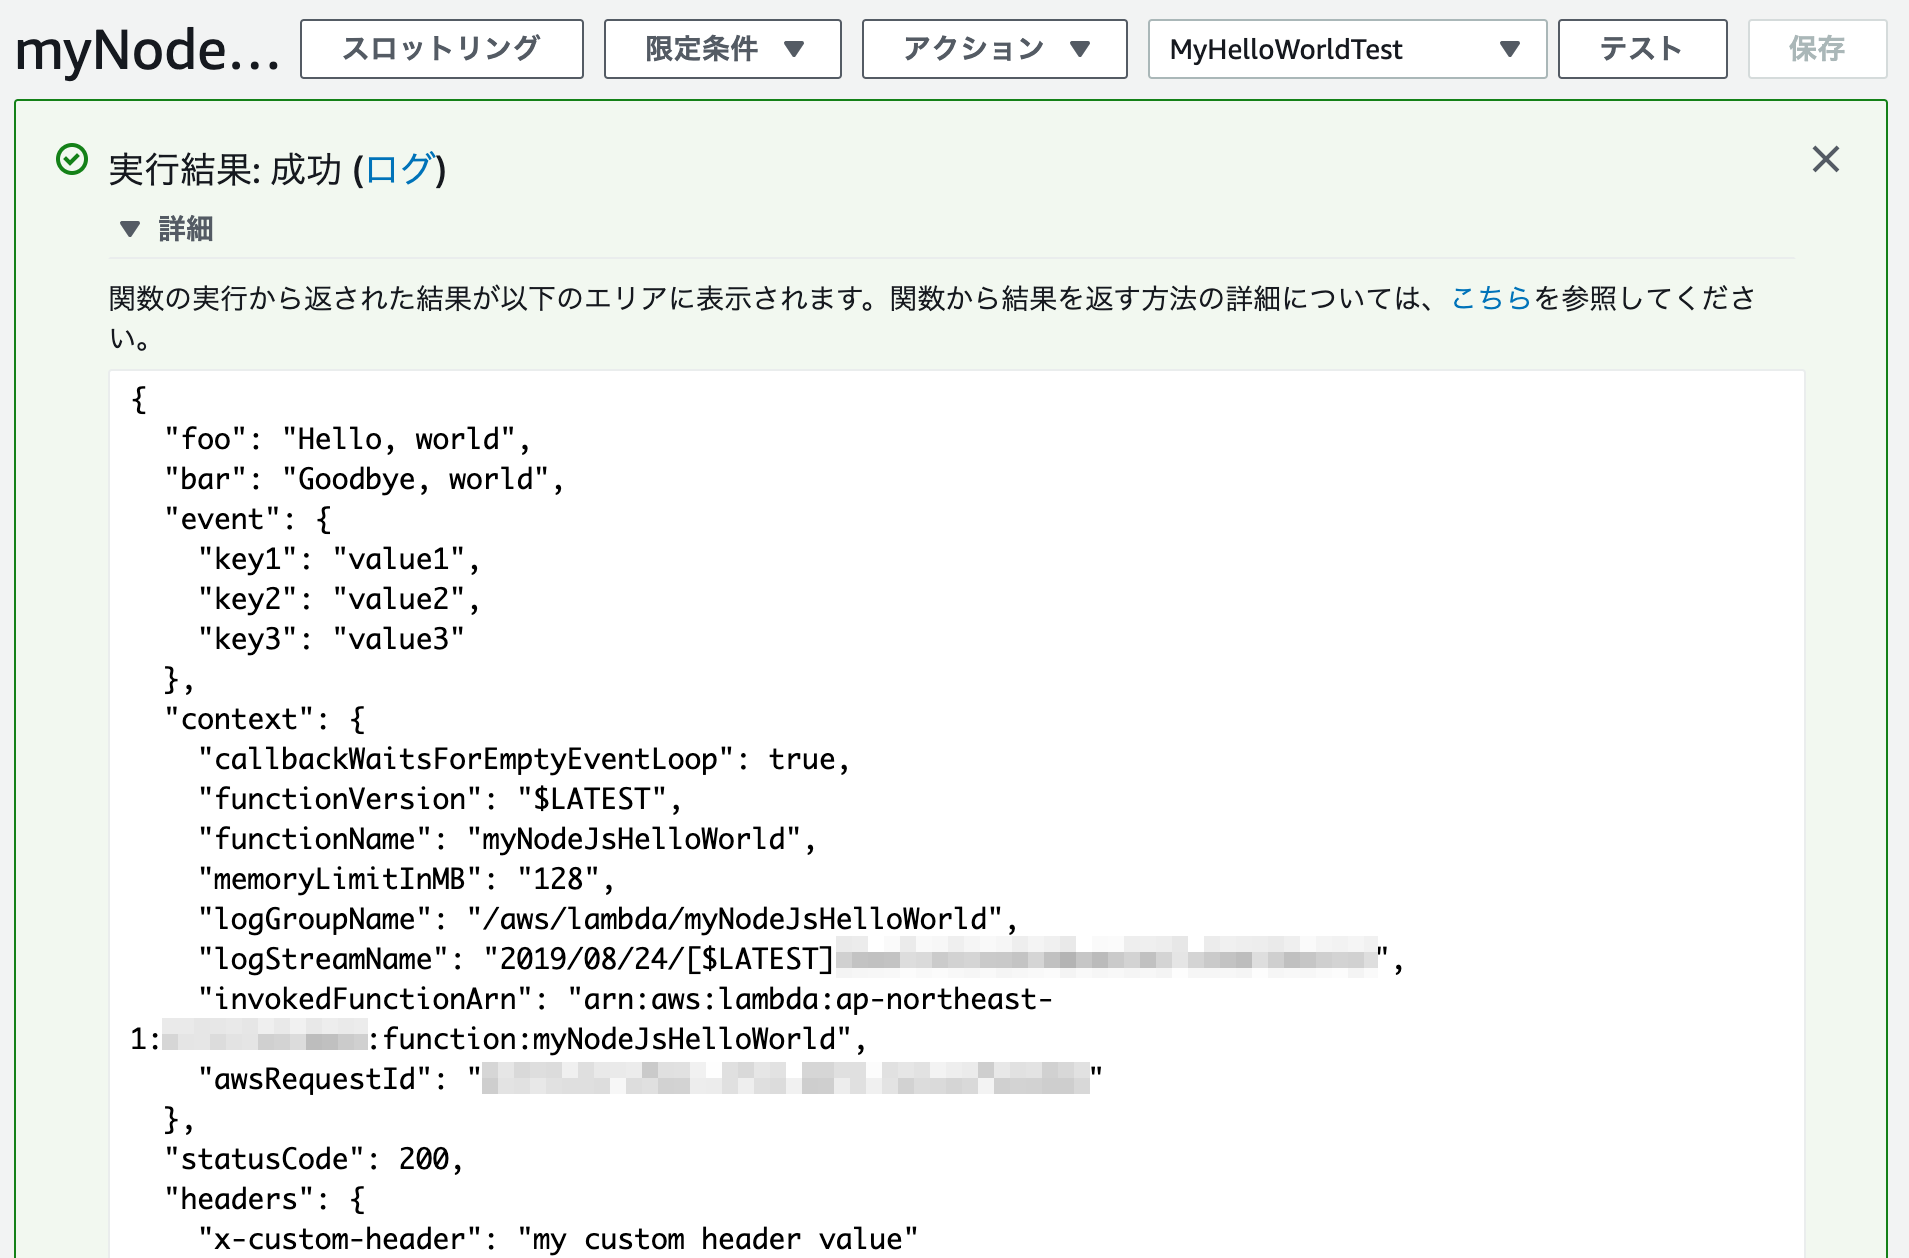This screenshot has height=1258, width=1909.
Task: Click the "memoryLimitInMB": "128" line
Action: [406, 879]
